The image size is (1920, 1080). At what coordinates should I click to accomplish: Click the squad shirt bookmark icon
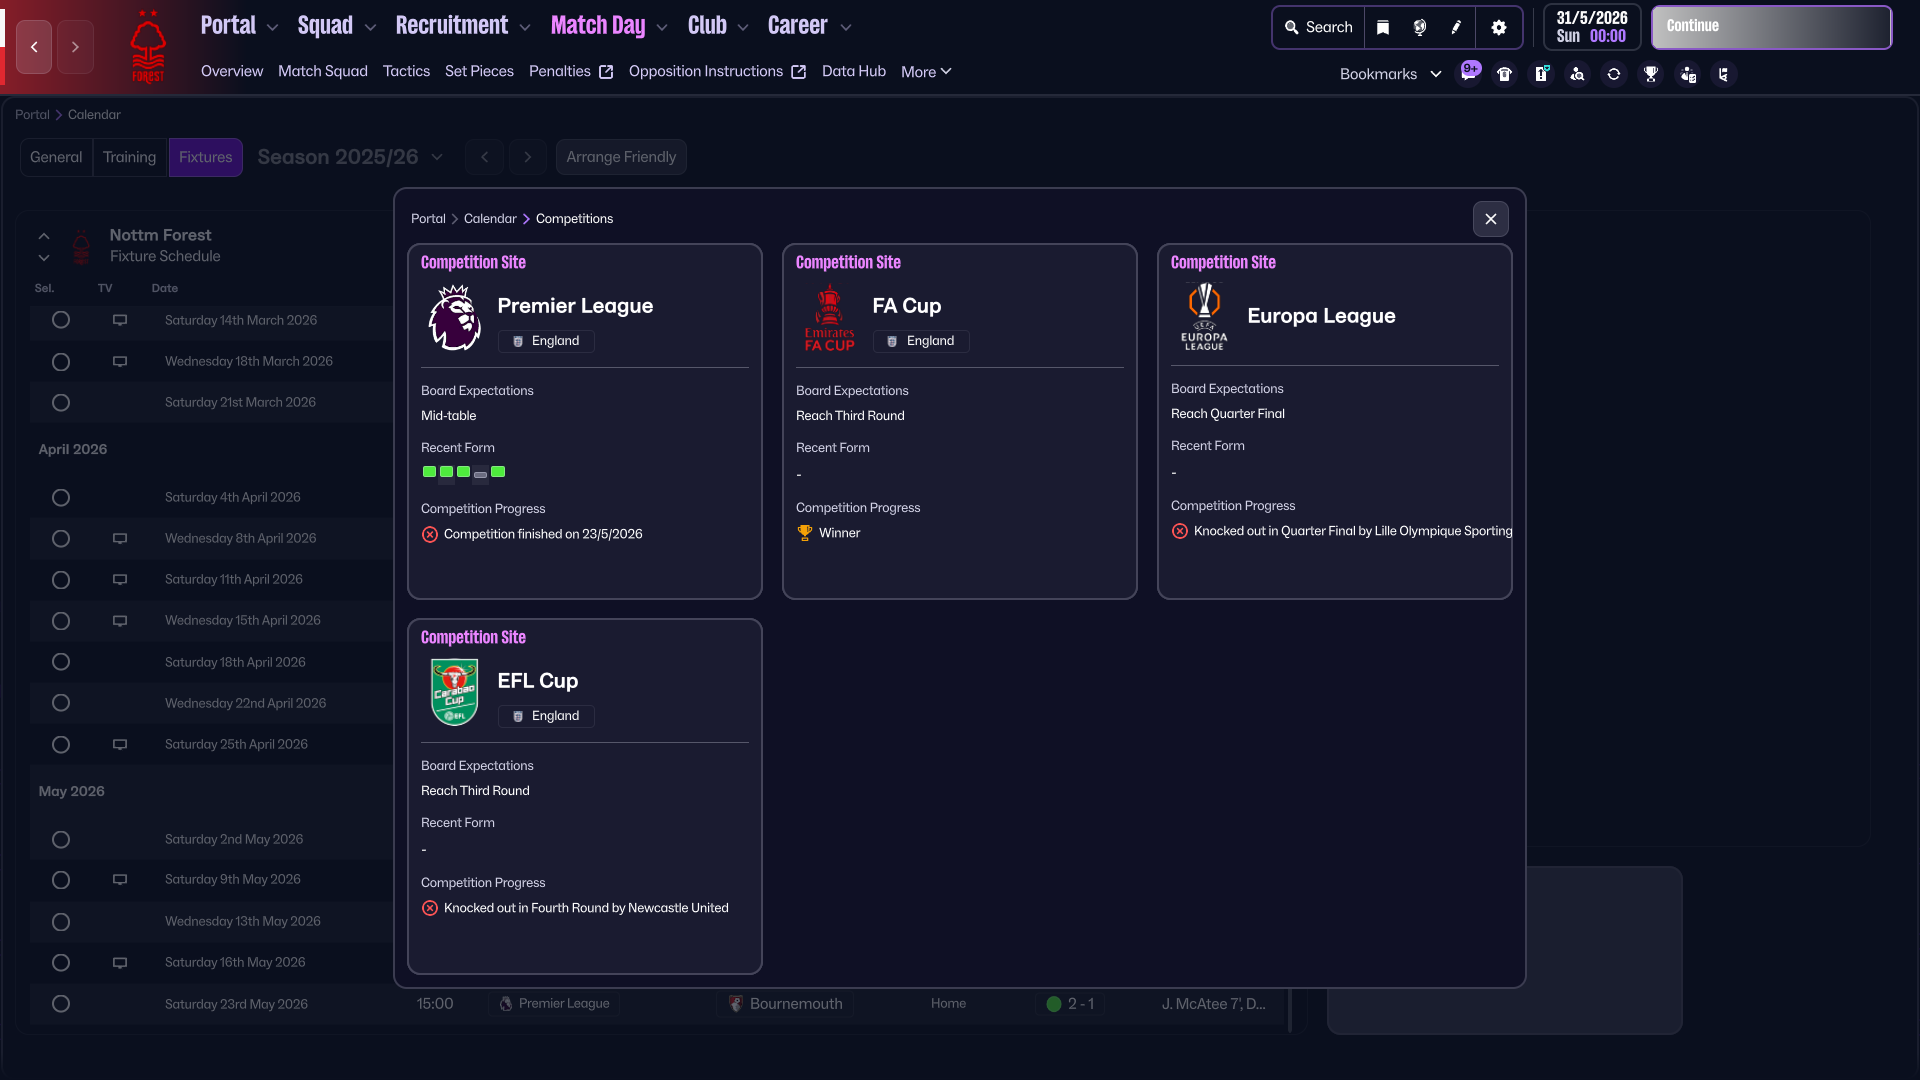[x=1504, y=74]
